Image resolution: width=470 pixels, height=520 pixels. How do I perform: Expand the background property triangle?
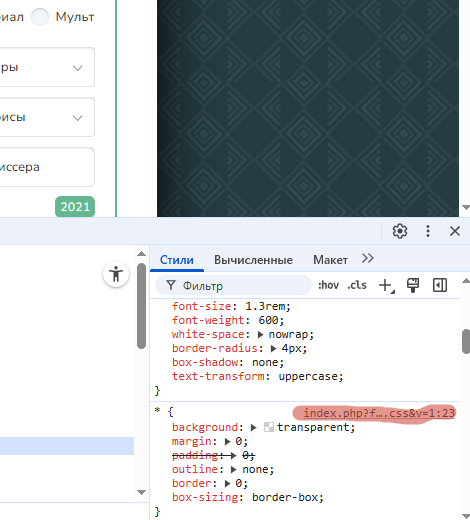(254, 427)
